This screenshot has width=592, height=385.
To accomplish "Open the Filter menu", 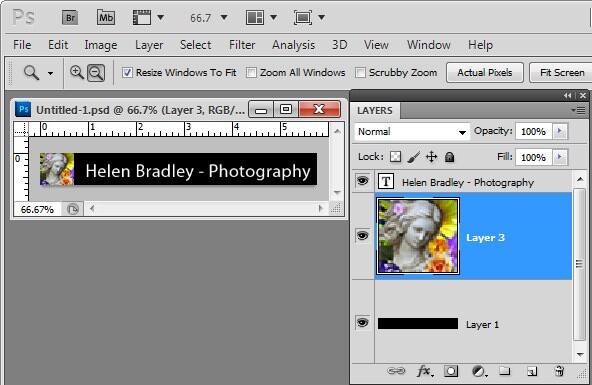I will pos(242,45).
